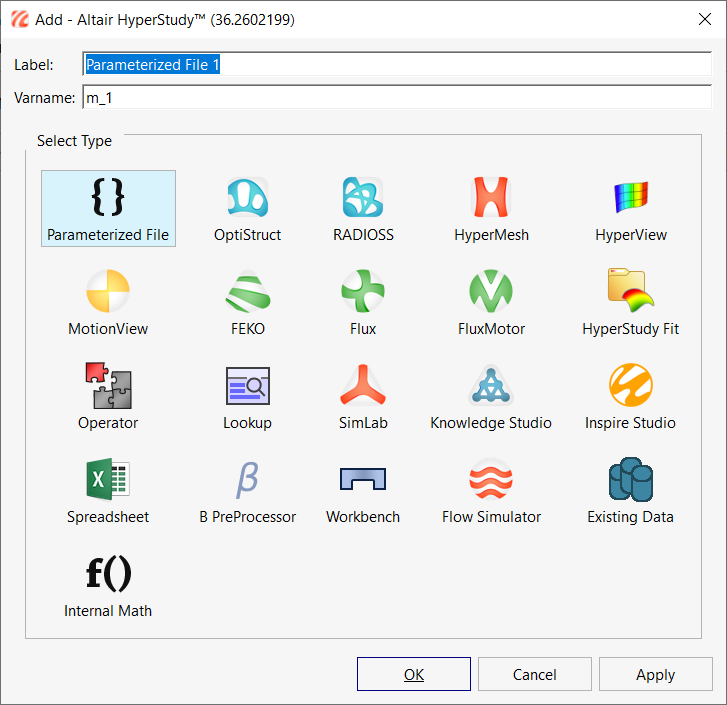This screenshot has height=705, width=727.
Task: Choose the MotionView model type
Action: point(108,292)
